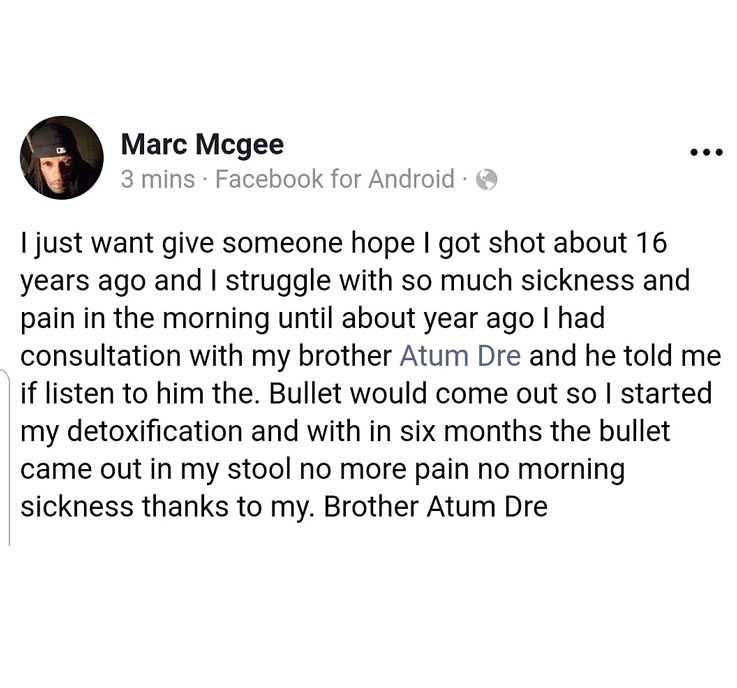Click the public globe privacy icon
The width and height of the screenshot is (737, 688).
[486, 180]
